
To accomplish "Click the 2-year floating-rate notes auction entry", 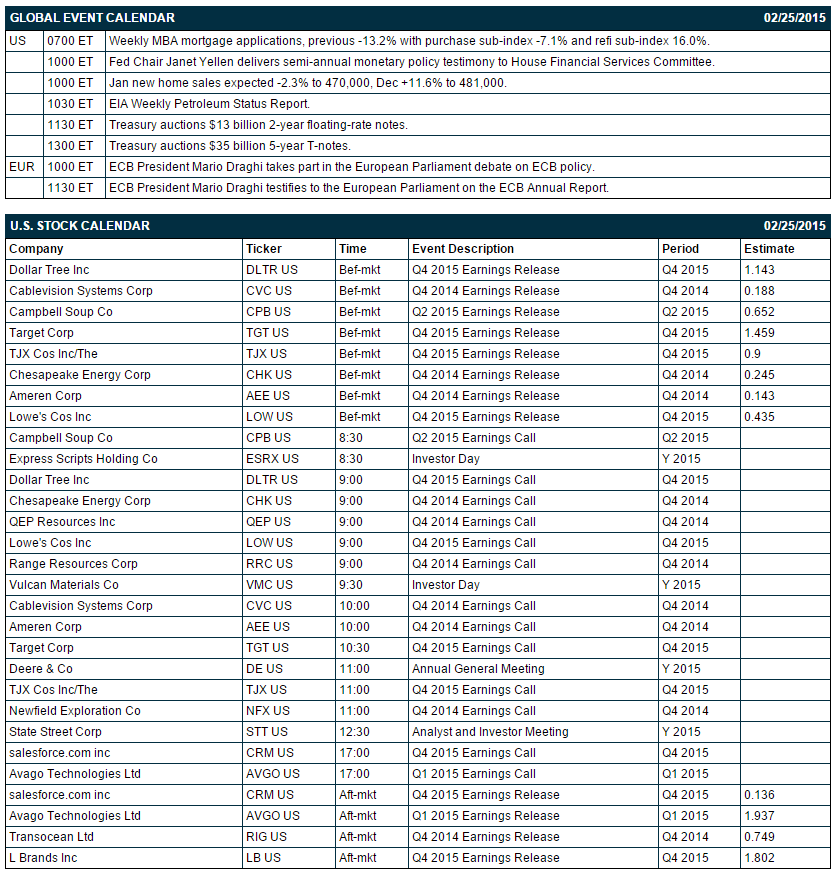I will tap(258, 125).
